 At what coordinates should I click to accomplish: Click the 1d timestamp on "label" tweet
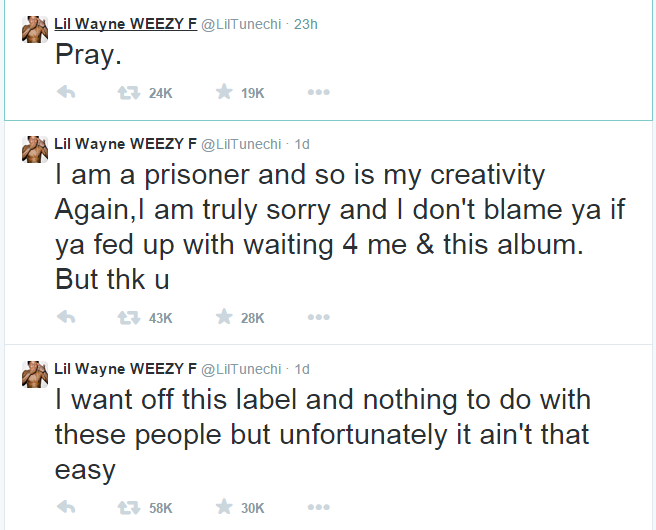302,368
